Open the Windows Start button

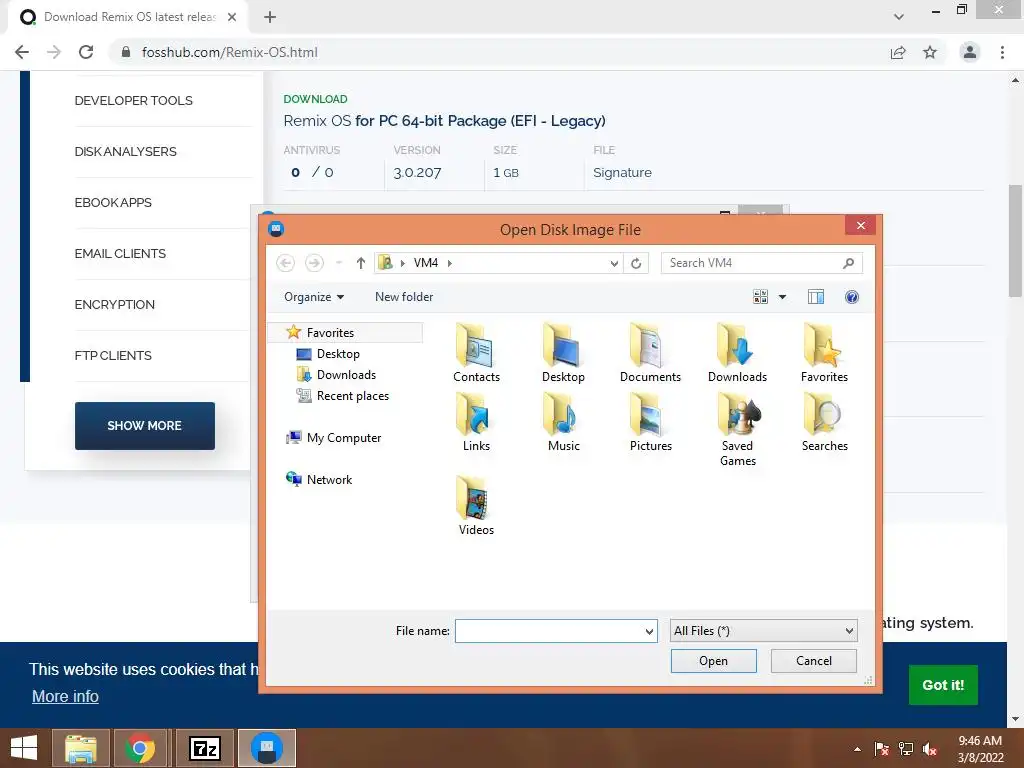click(24, 748)
